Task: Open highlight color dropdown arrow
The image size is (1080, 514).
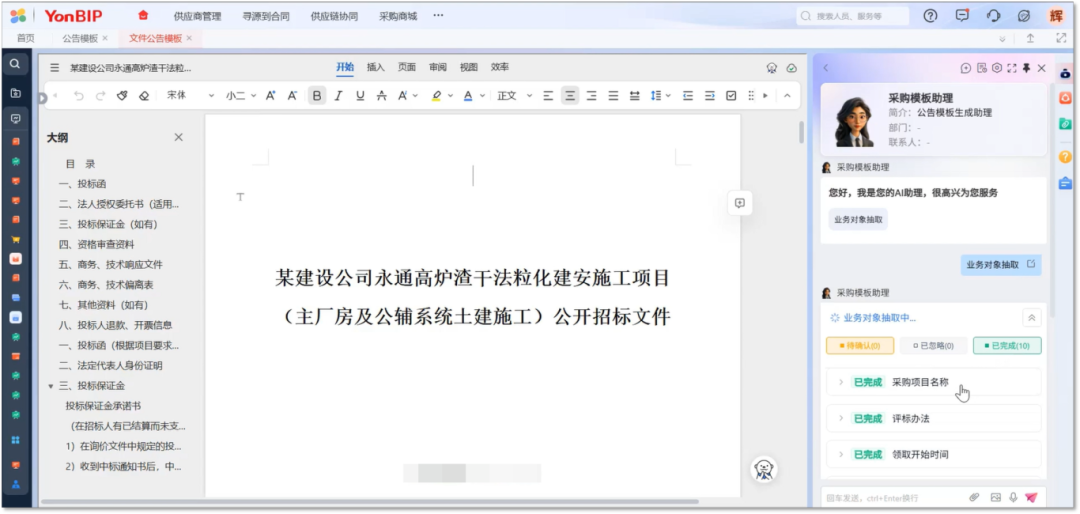Action: click(450, 96)
